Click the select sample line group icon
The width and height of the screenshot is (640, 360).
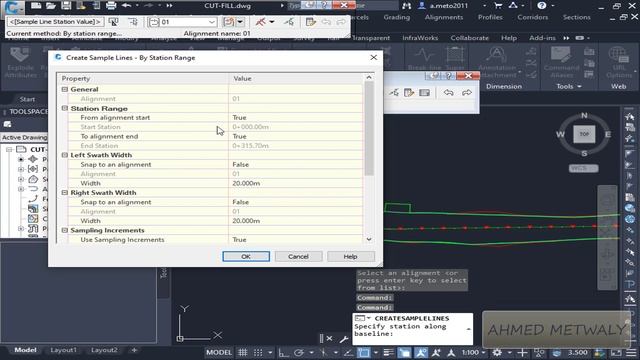tap(133, 22)
